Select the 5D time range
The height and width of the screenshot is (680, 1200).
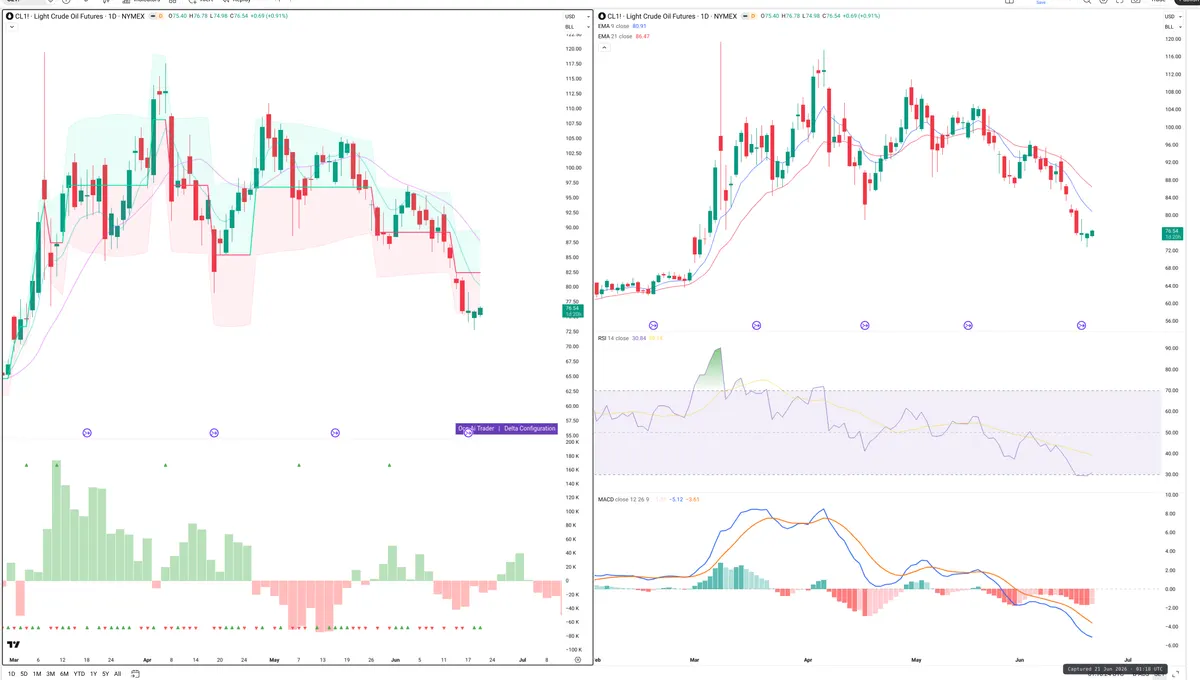click(24, 674)
